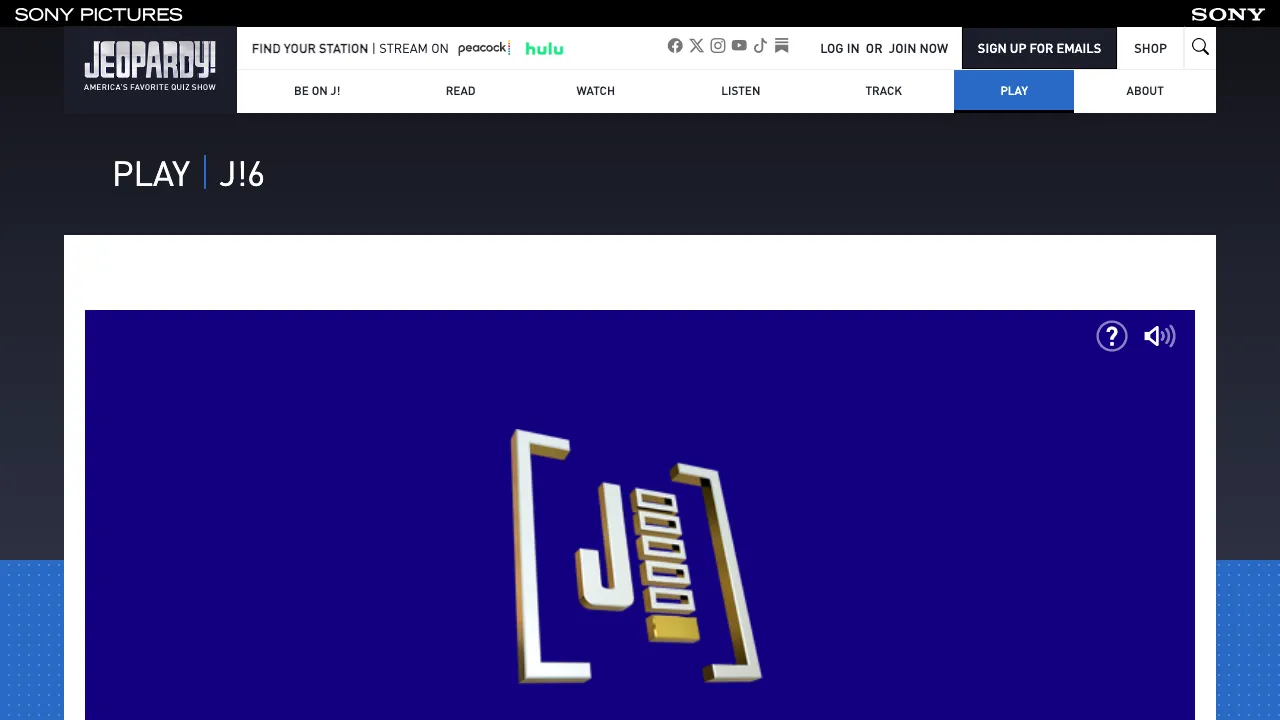
Task: Click the SONY PICTURES text in top bar
Action: click(x=99, y=14)
